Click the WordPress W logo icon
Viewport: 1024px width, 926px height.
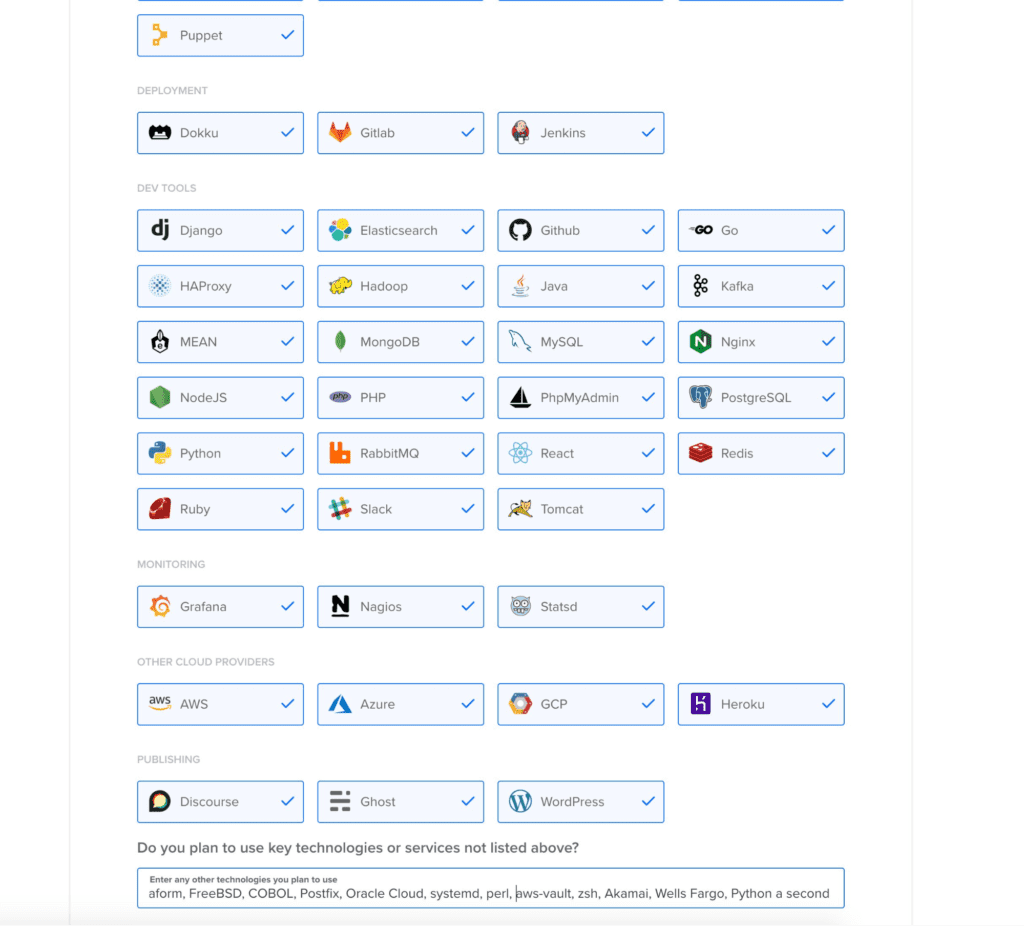click(x=520, y=801)
